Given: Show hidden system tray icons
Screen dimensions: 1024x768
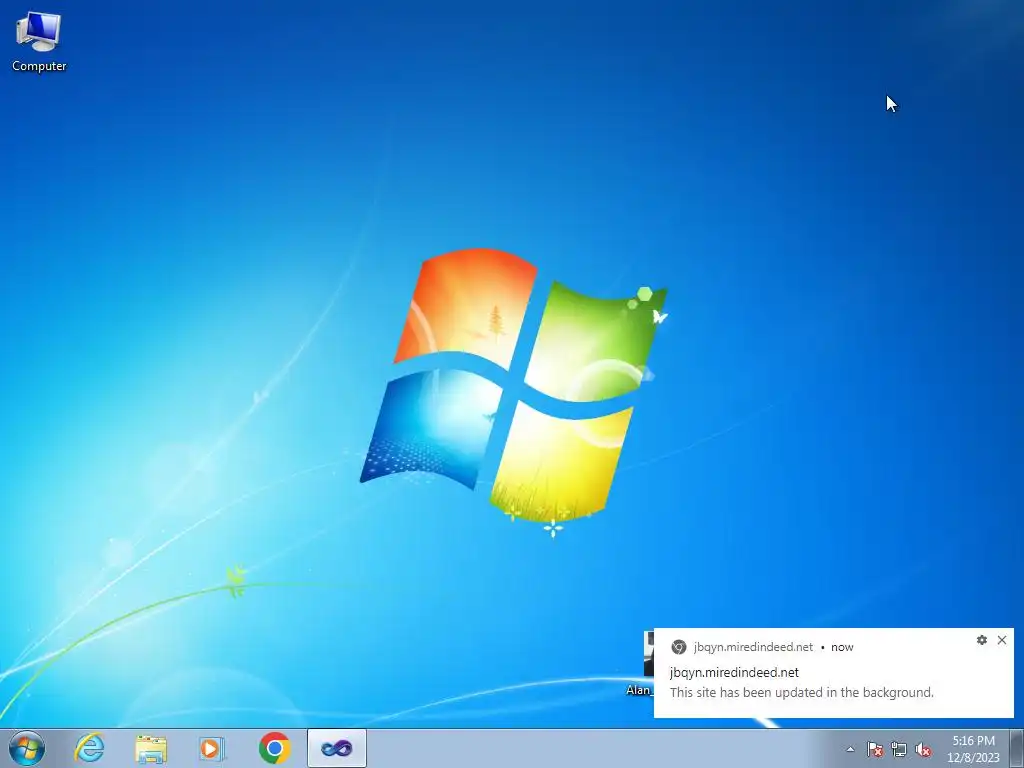Looking at the screenshot, I should point(850,749).
